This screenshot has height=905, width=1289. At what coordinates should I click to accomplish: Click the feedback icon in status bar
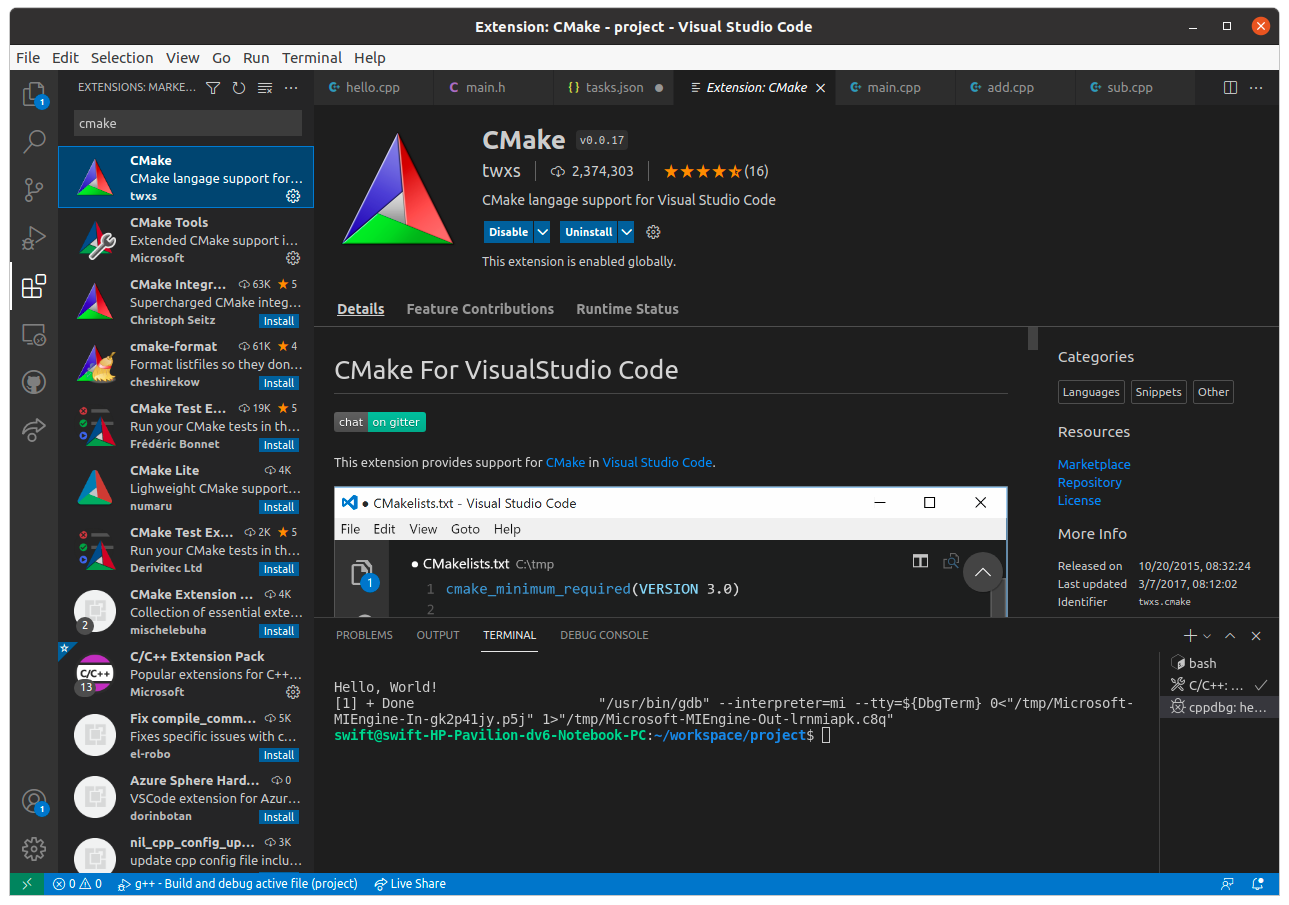tap(1227, 884)
